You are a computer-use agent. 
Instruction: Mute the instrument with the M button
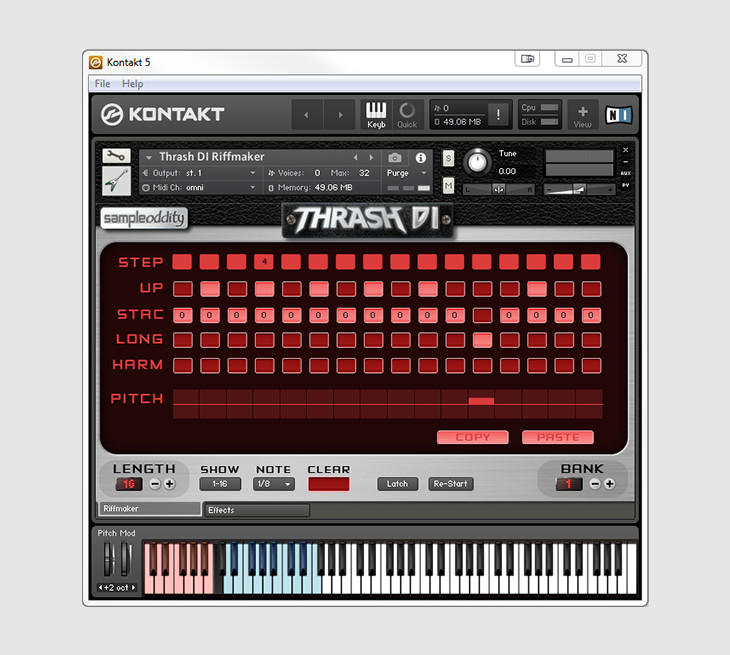click(448, 186)
